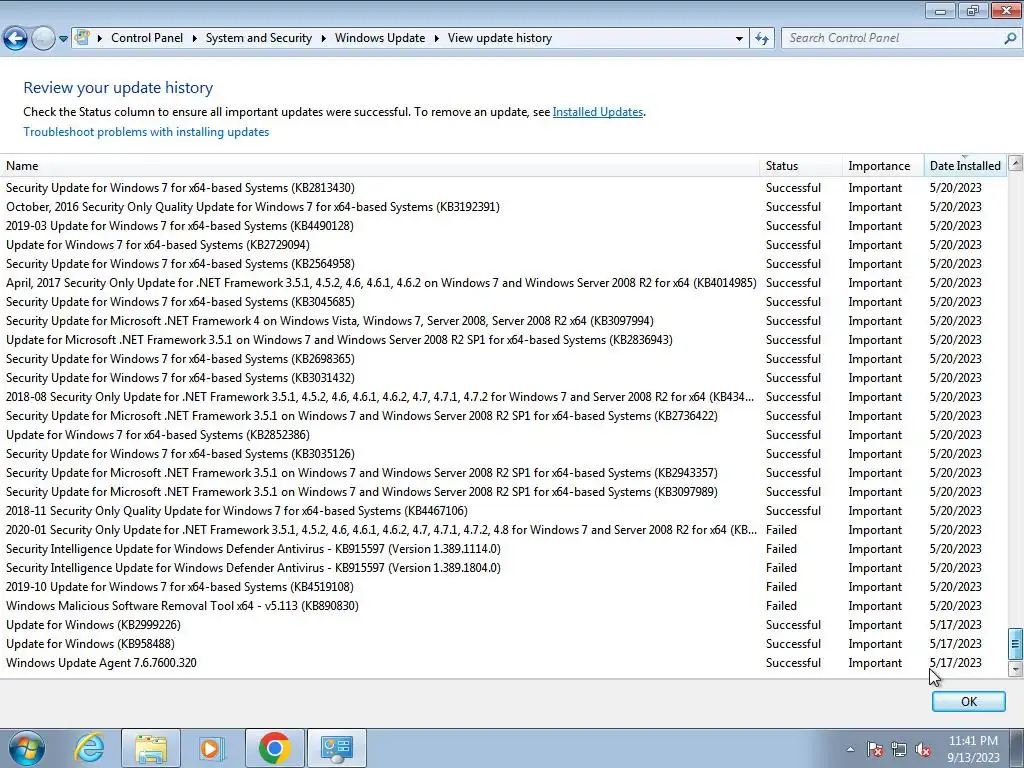Select Windows Update breadcrumb

[380, 38]
